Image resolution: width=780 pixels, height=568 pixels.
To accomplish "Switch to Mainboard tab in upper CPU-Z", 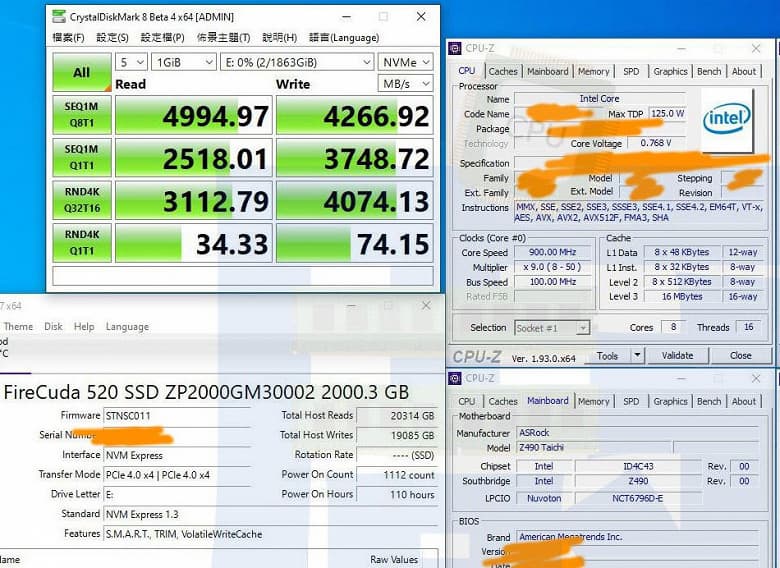I will click(547, 71).
